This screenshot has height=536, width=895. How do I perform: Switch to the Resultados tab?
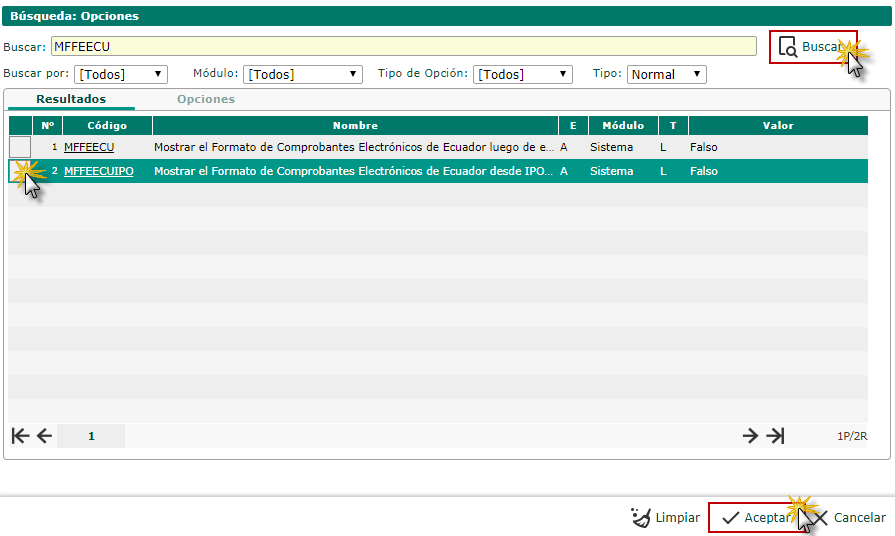coord(71,99)
